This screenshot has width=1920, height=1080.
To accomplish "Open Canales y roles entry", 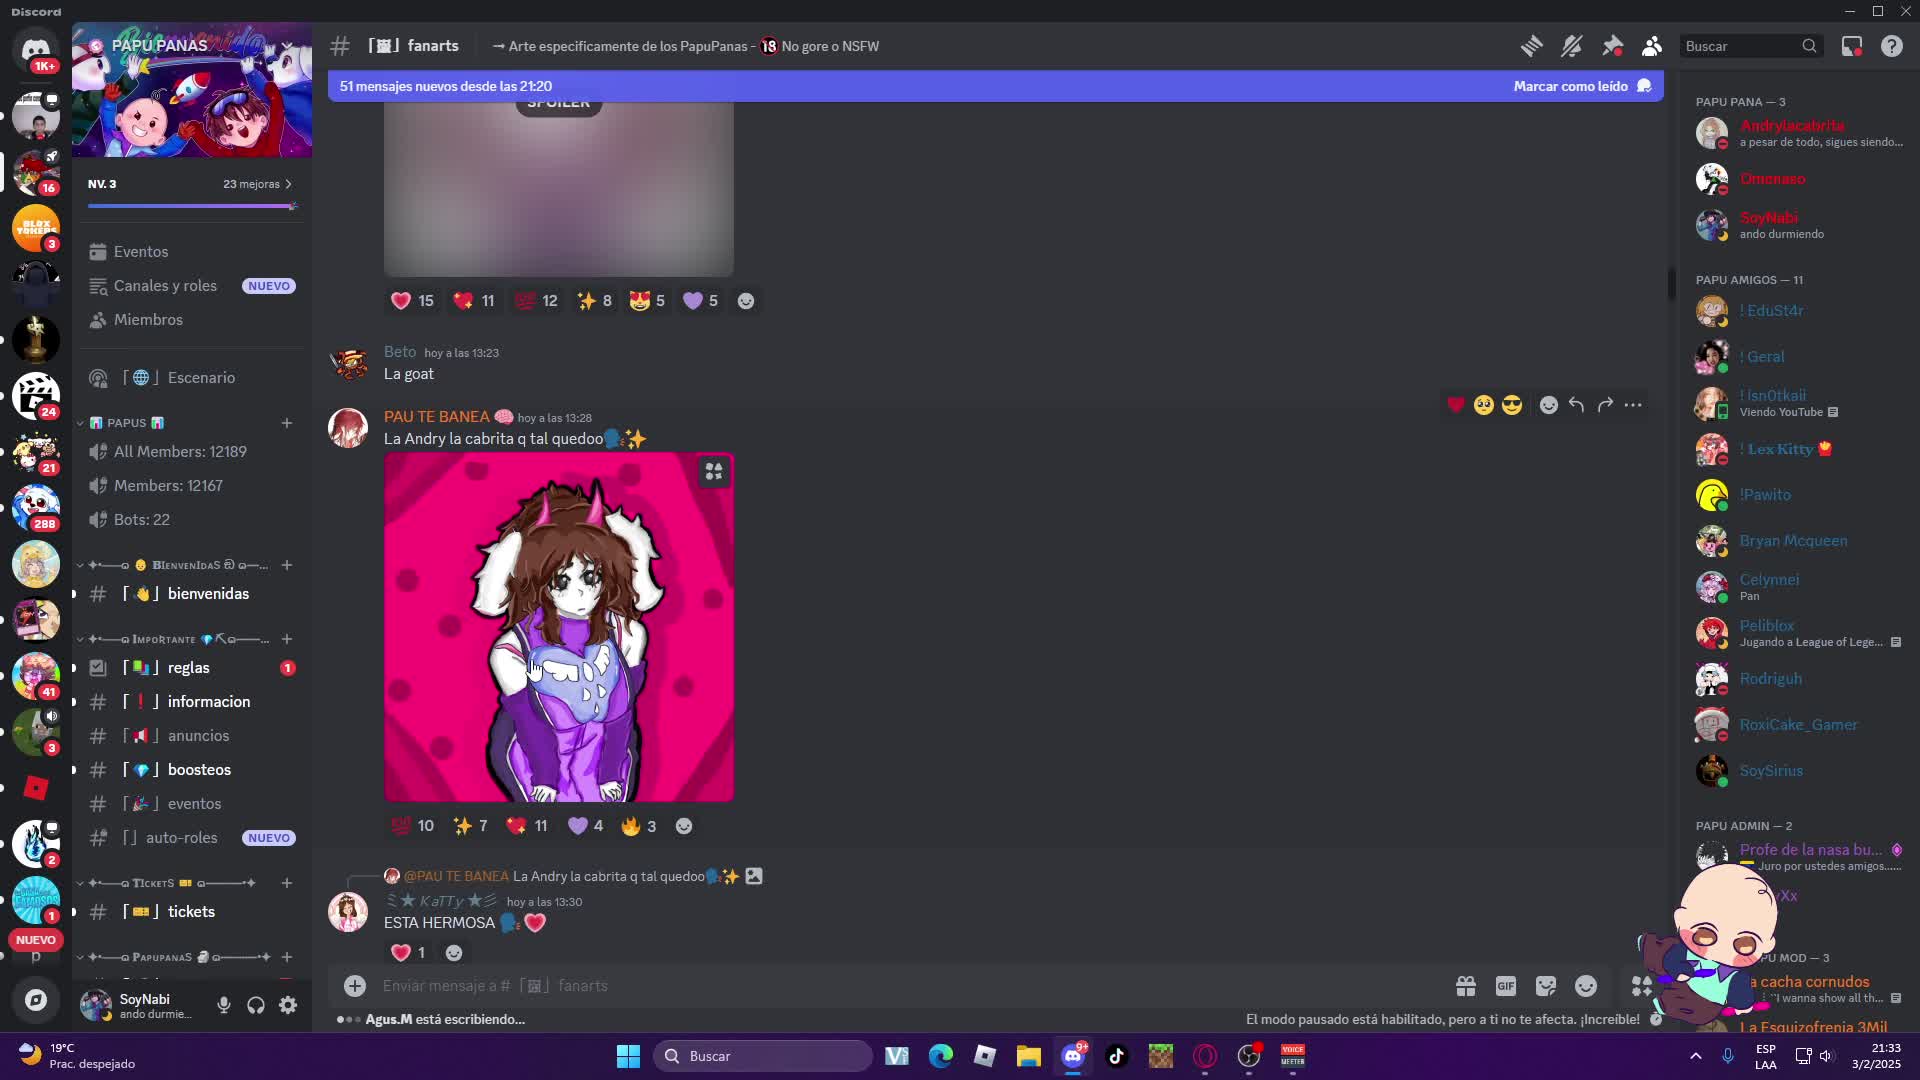I will [192, 286].
